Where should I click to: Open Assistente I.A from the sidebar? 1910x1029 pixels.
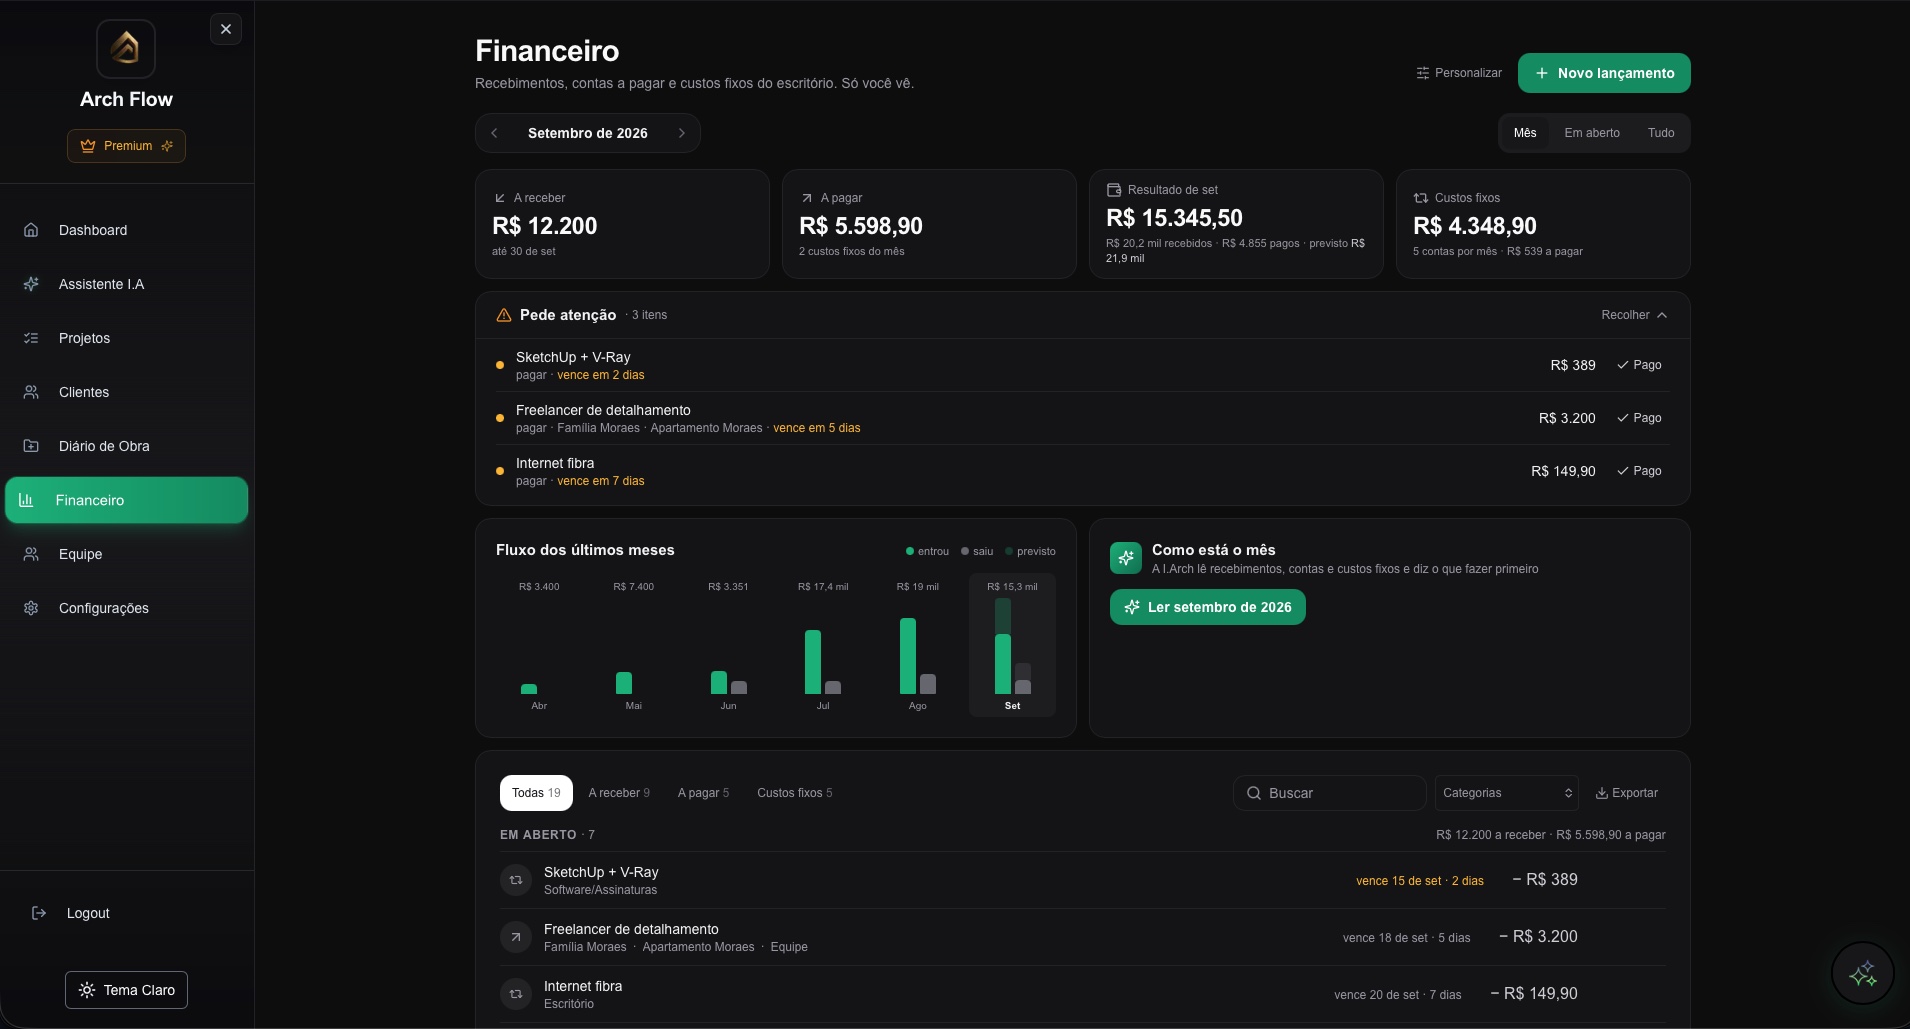coord(126,284)
